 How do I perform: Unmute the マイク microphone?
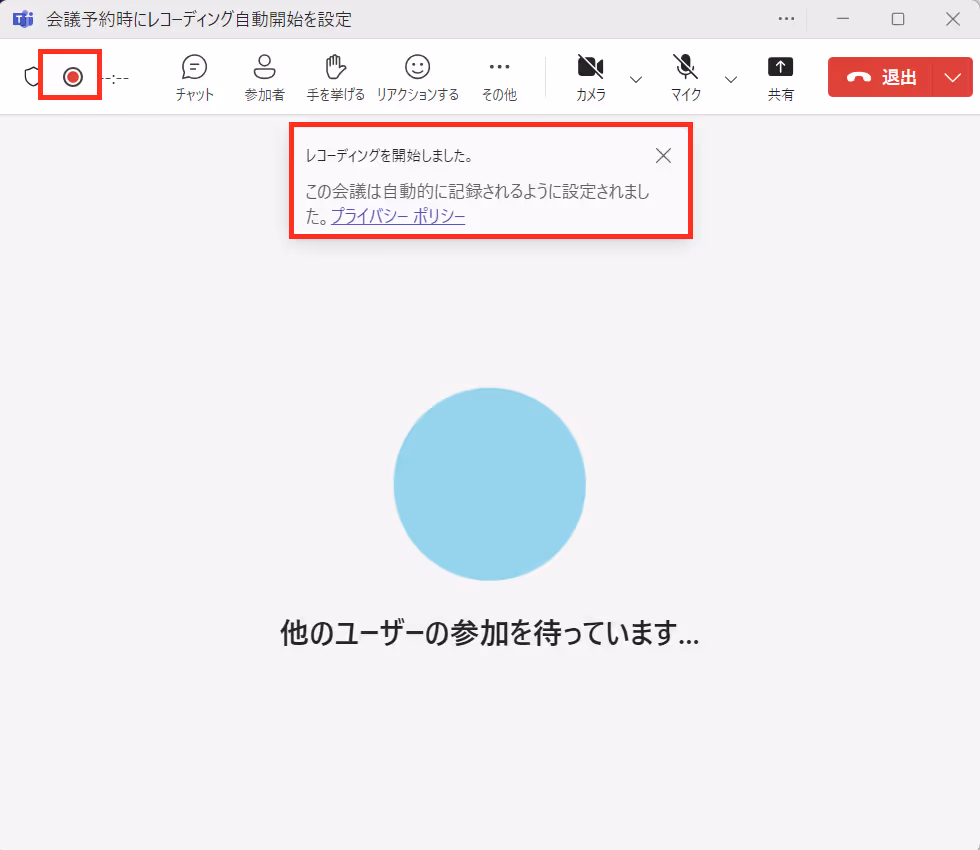686,78
